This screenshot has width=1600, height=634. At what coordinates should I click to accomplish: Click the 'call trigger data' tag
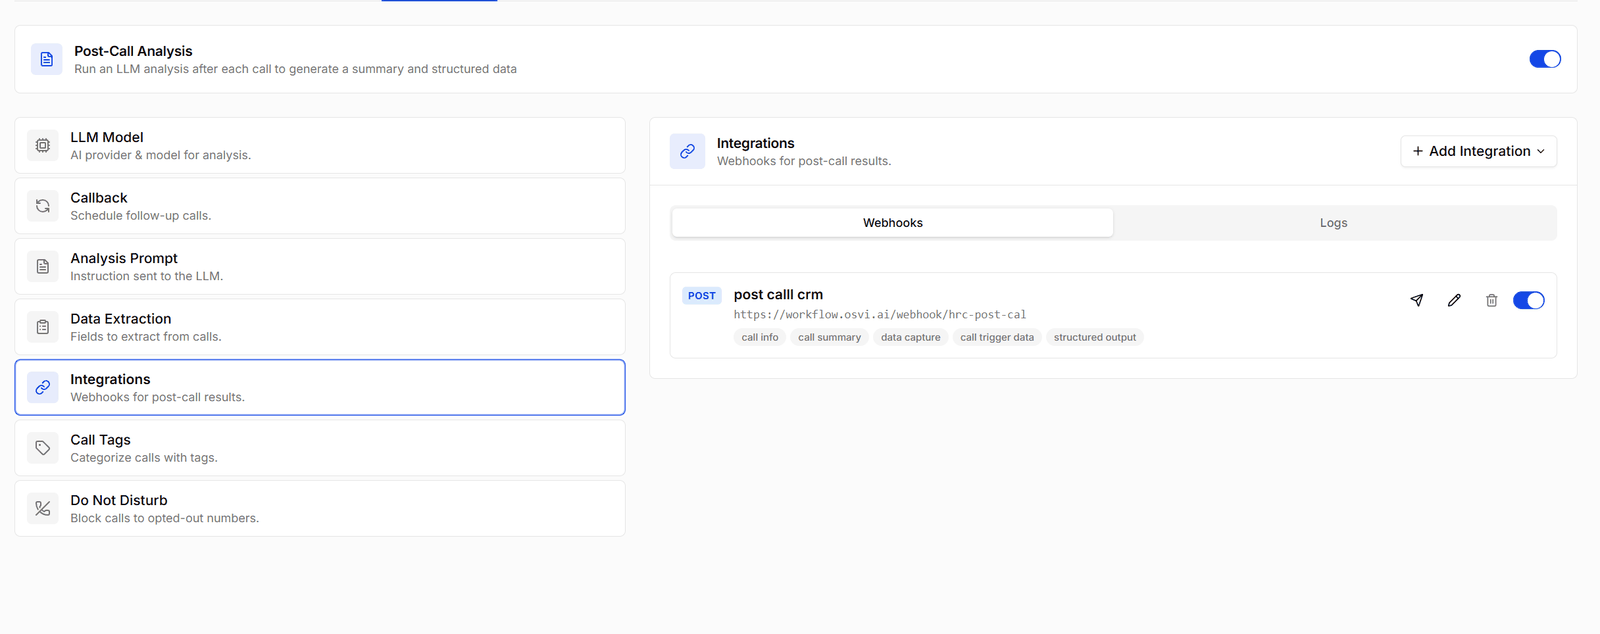tap(997, 337)
